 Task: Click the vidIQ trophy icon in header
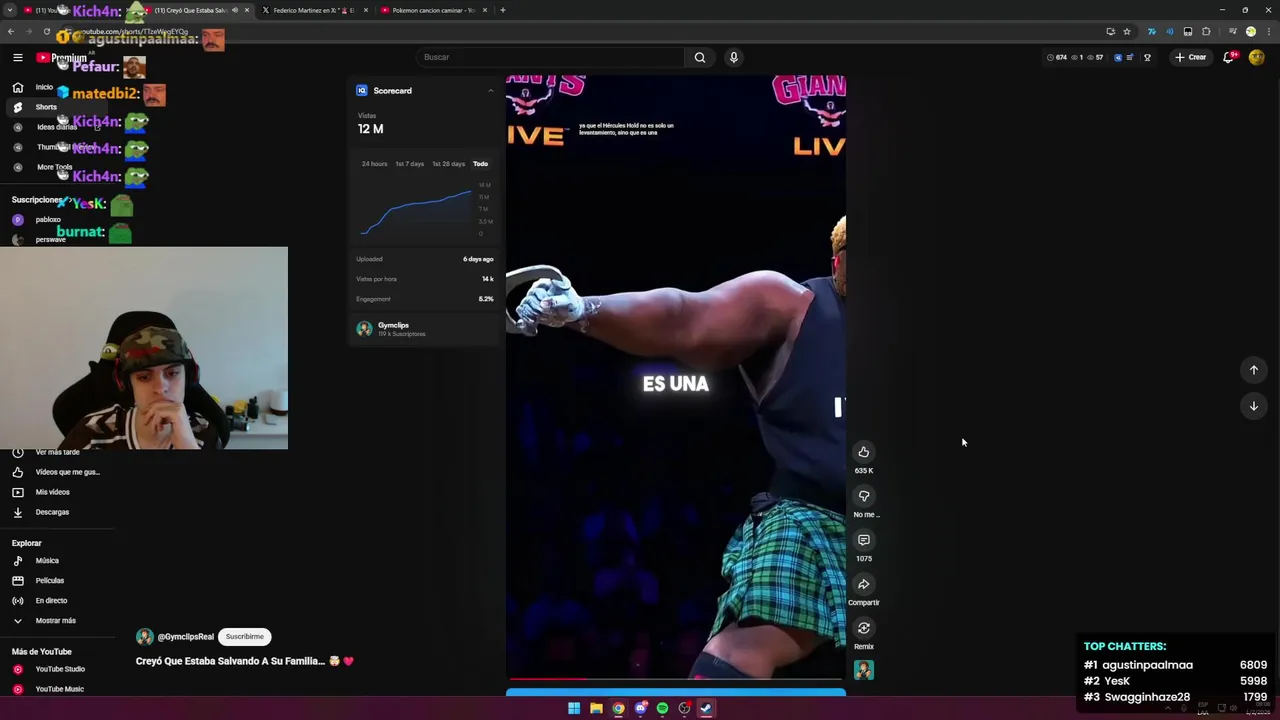pos(1147,57)
